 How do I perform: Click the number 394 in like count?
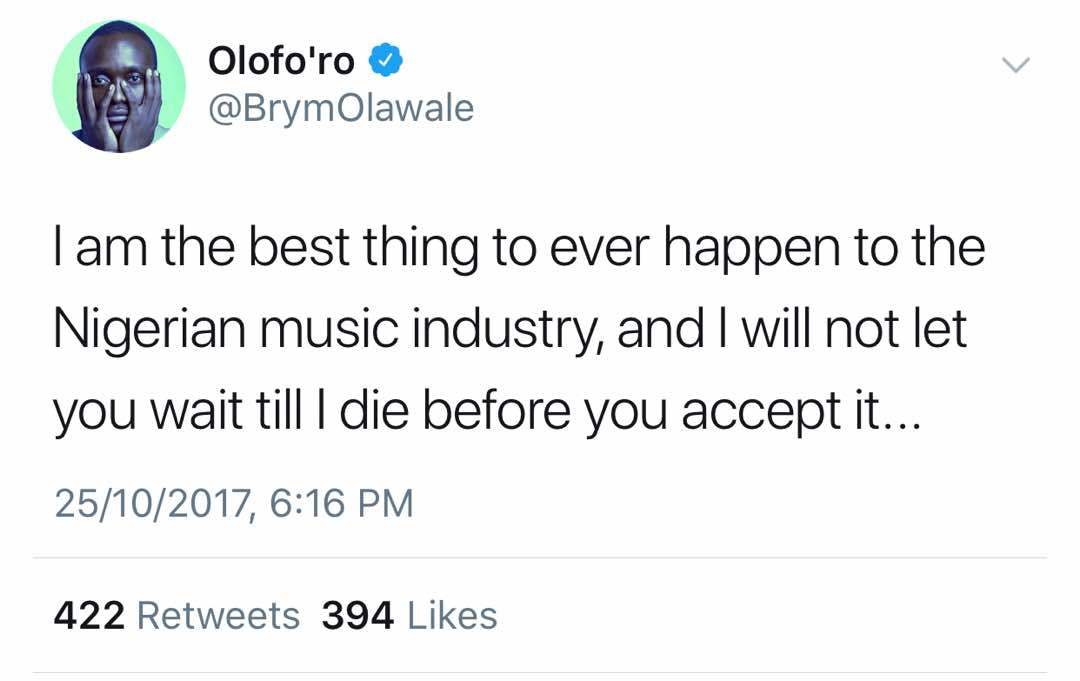click(358, 615)
